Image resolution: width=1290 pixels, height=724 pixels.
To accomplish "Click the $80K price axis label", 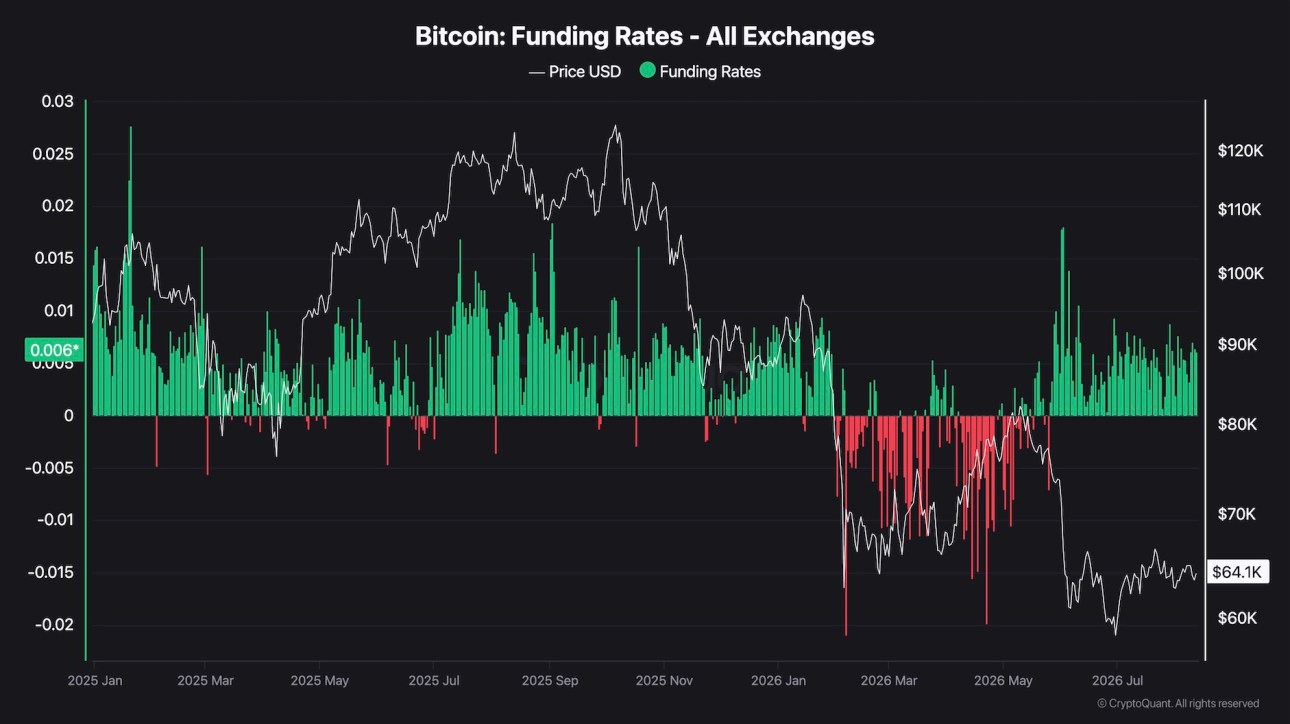I will click(x=1237, y=424).
